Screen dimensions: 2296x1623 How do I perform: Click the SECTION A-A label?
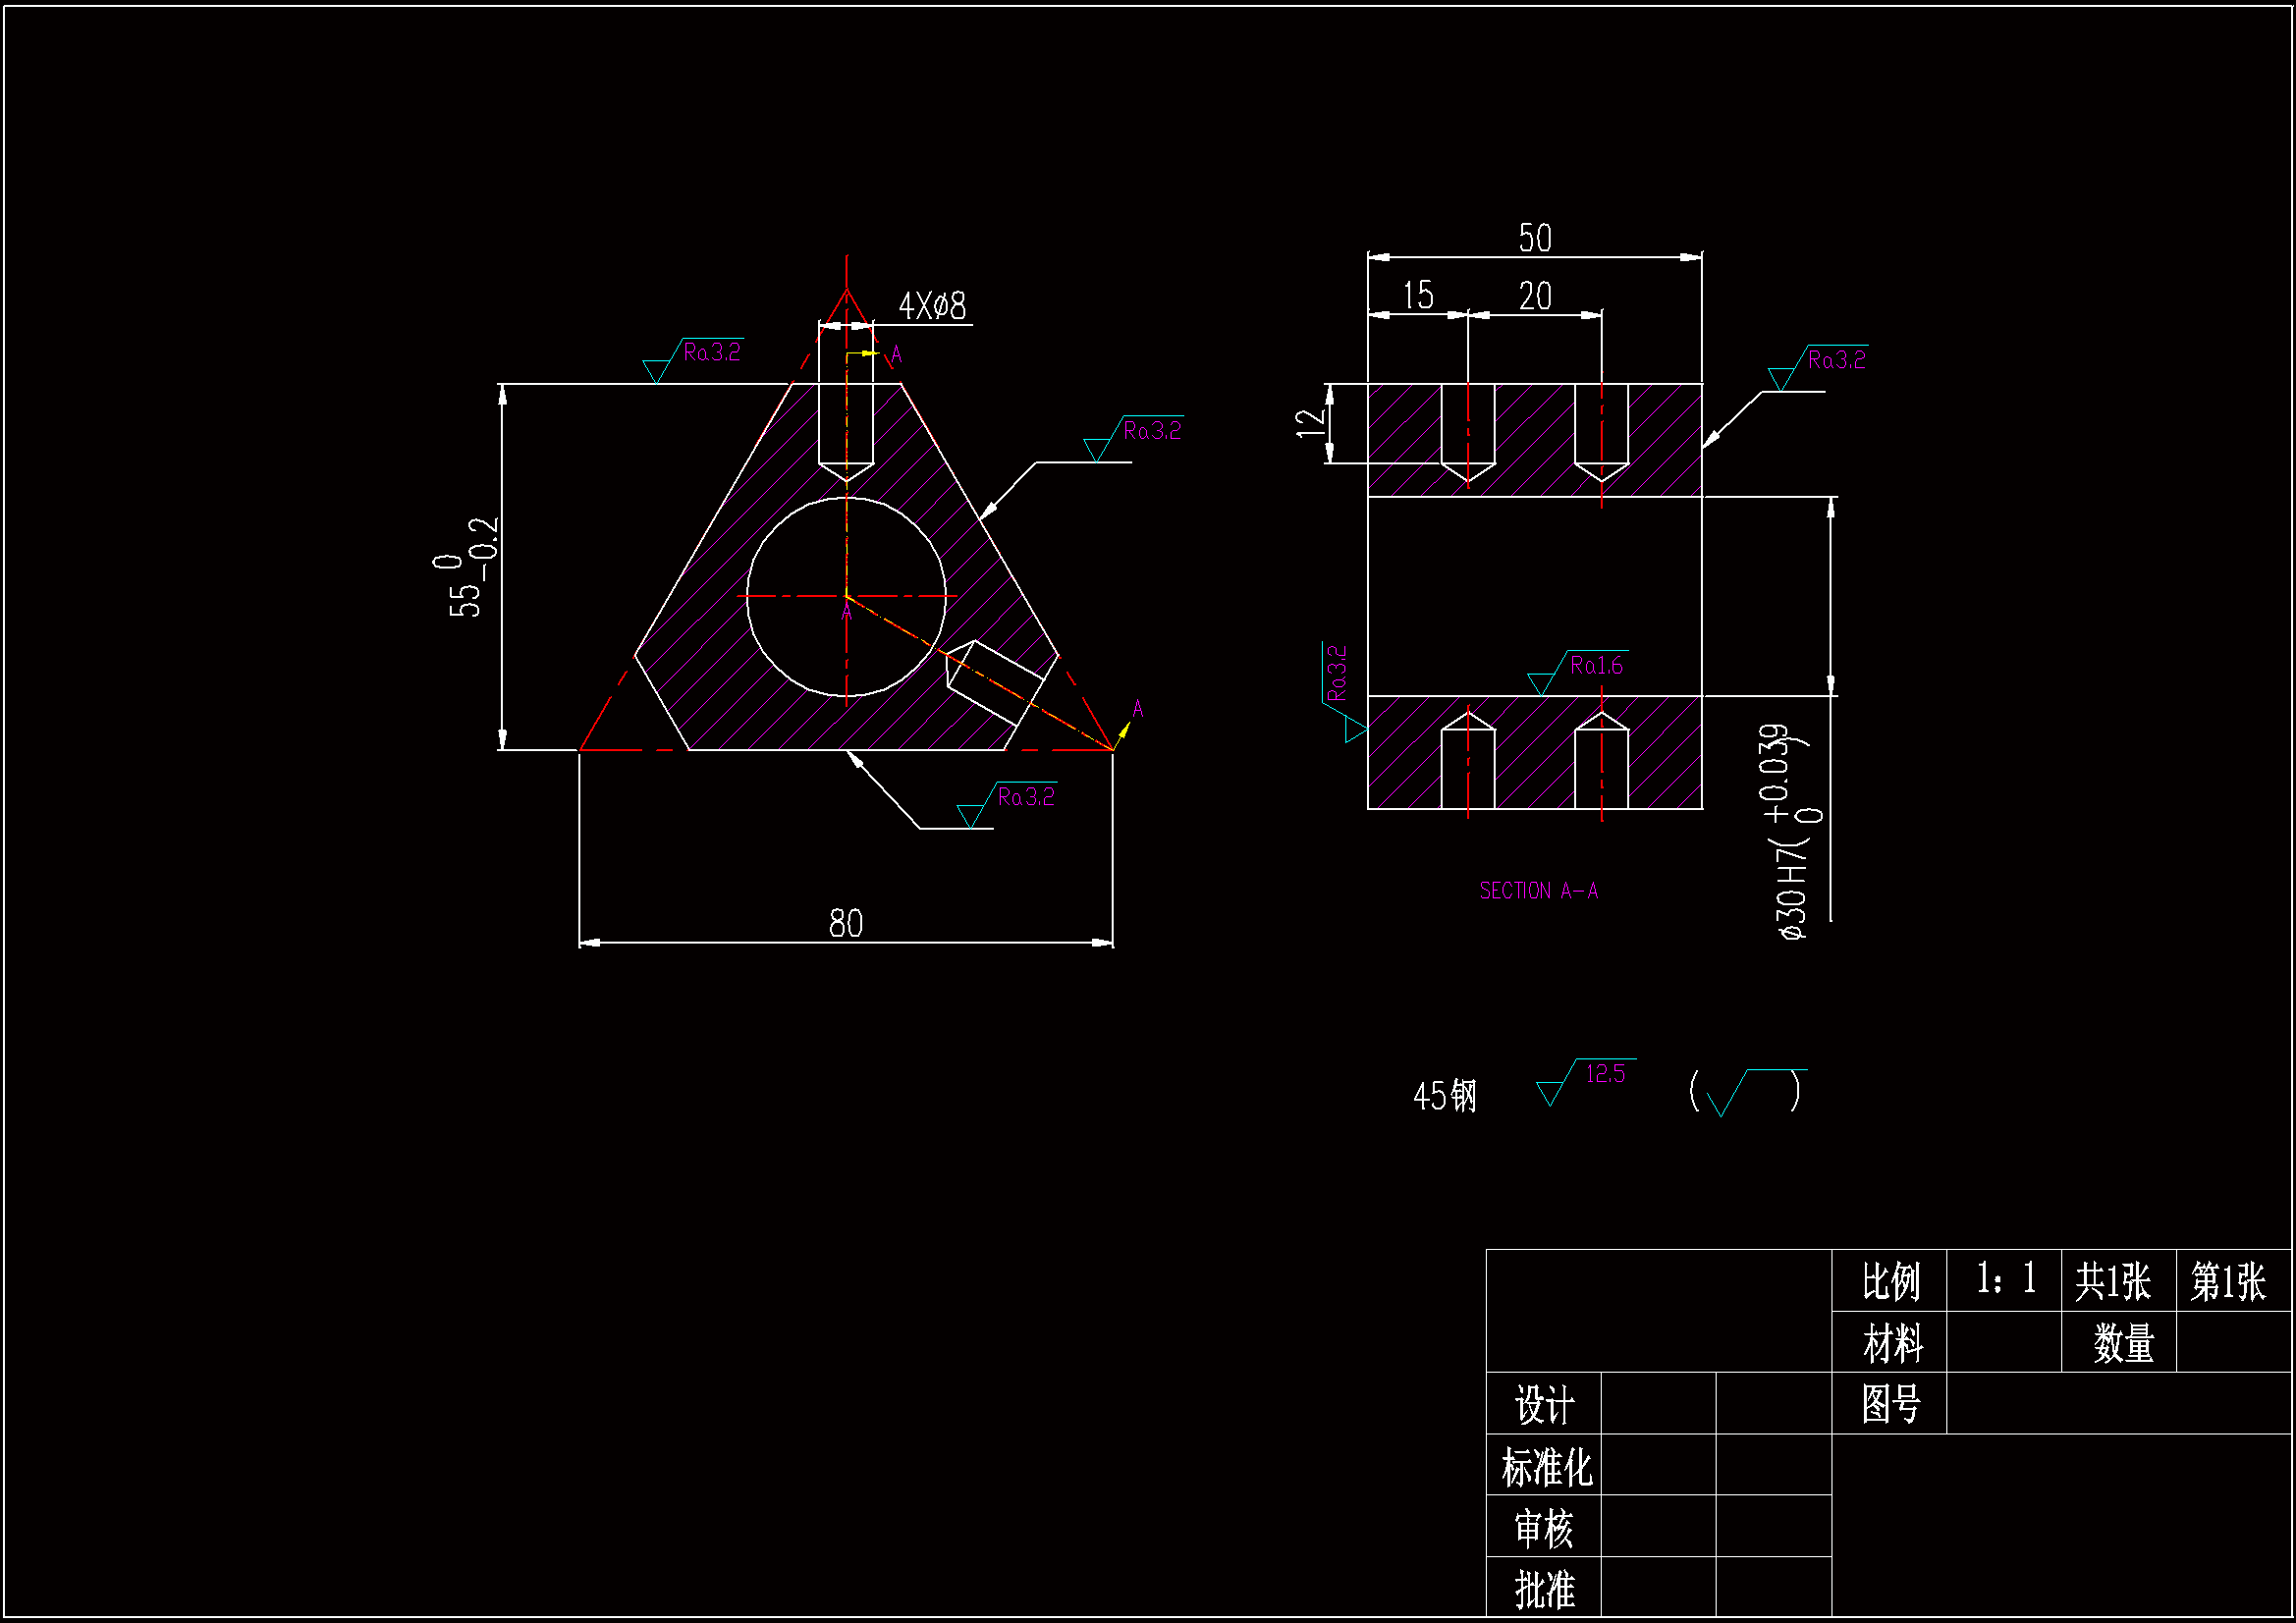(x=1538, y=891)
